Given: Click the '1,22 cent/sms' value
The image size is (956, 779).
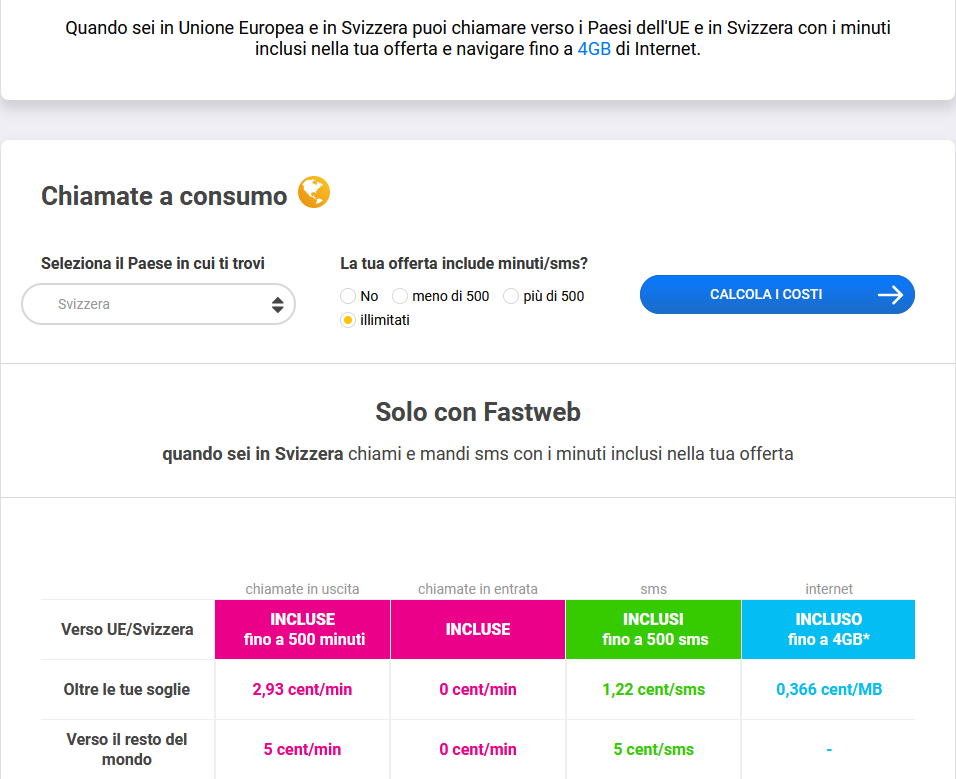Looking at the screenshot, I should (x=654, y=689).
